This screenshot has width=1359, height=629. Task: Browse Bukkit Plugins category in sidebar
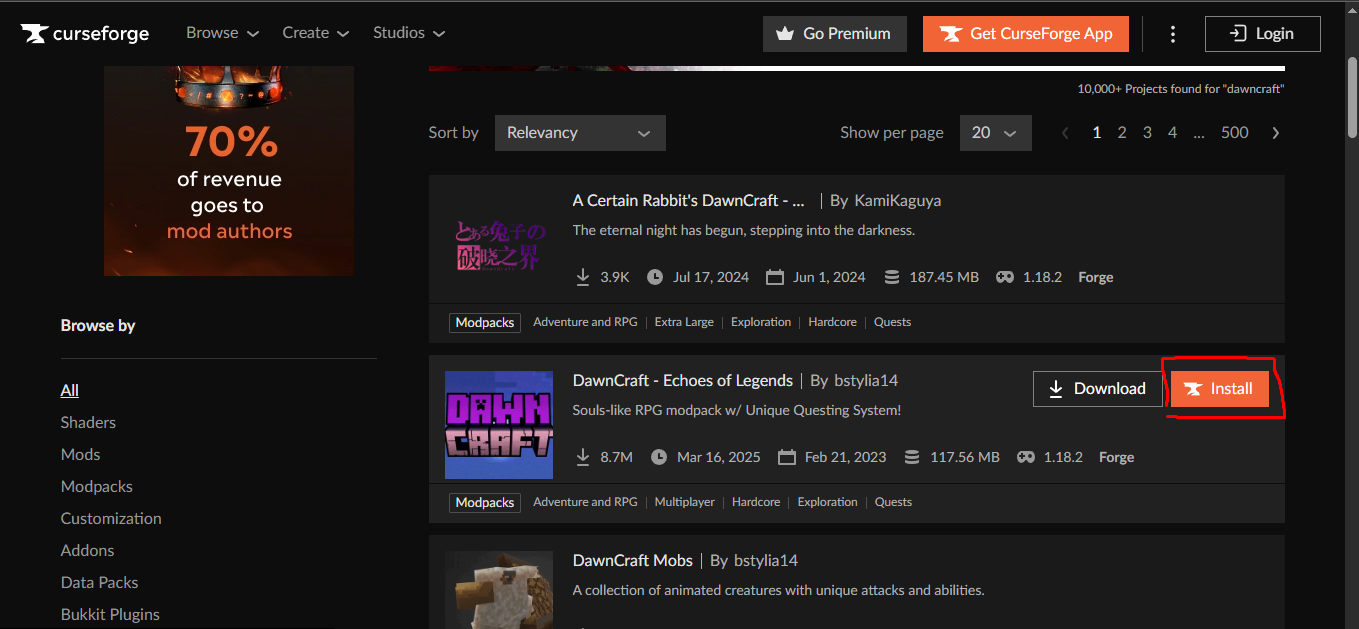(110, 614)
